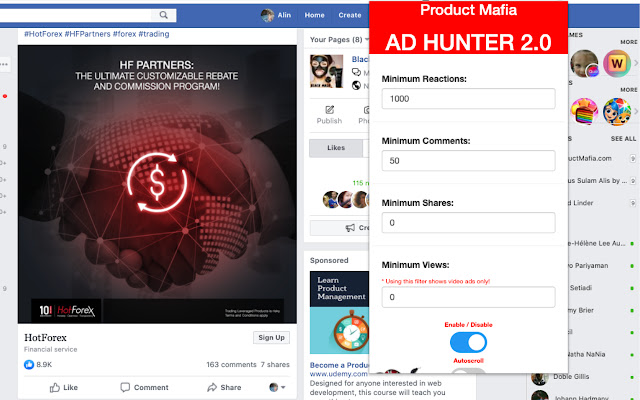
Task: Open the rainbow cake game icon
Action: pos(584,111)
